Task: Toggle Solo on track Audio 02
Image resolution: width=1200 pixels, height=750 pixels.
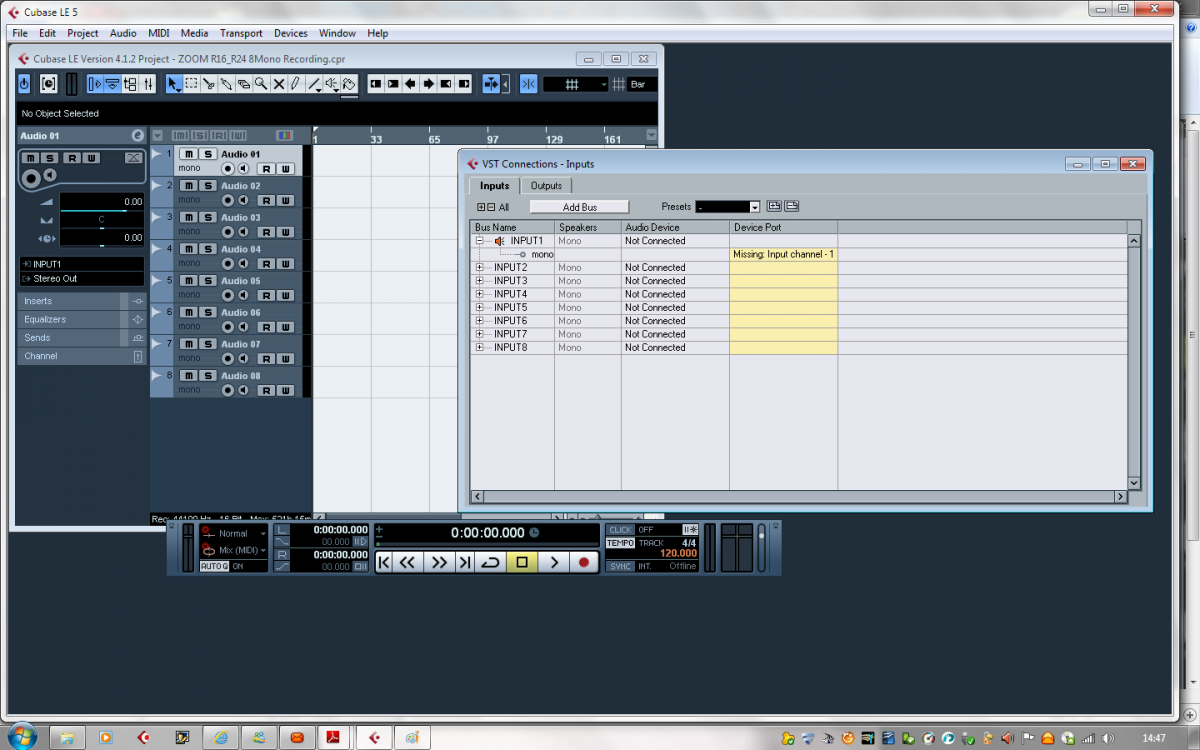Action: 207,186
